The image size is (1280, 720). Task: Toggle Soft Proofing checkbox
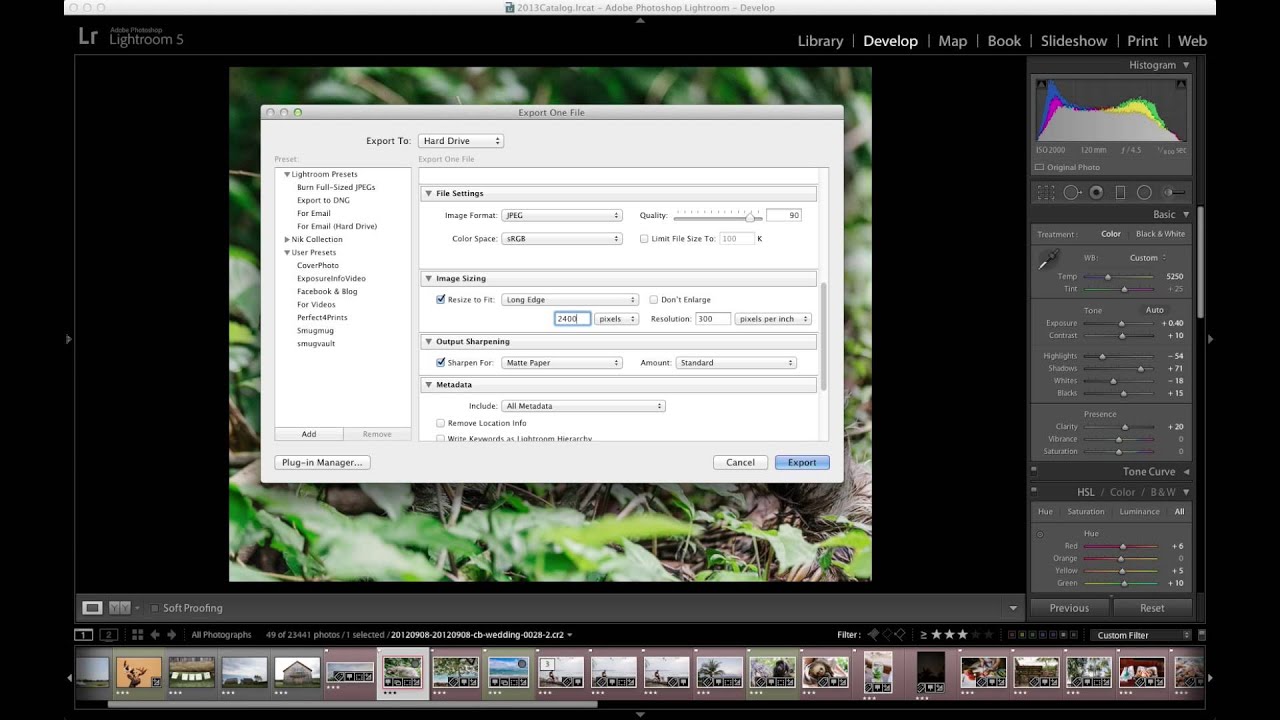point(155,608)
